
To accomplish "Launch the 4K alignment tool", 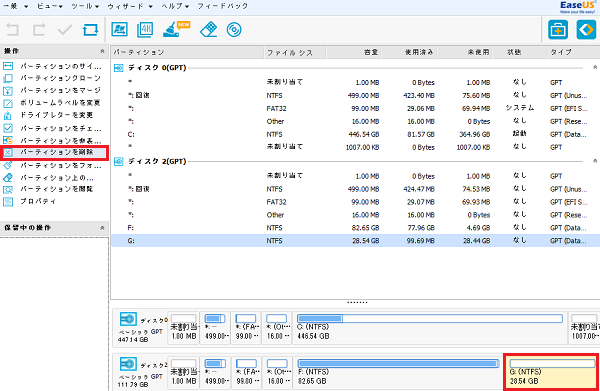I will [145, 29].
